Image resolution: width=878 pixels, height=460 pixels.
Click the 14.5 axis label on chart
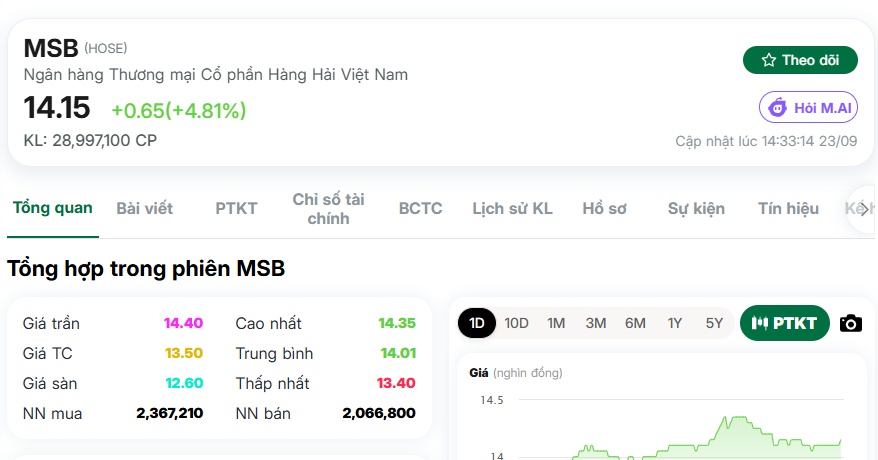click(x=492, y=400)
